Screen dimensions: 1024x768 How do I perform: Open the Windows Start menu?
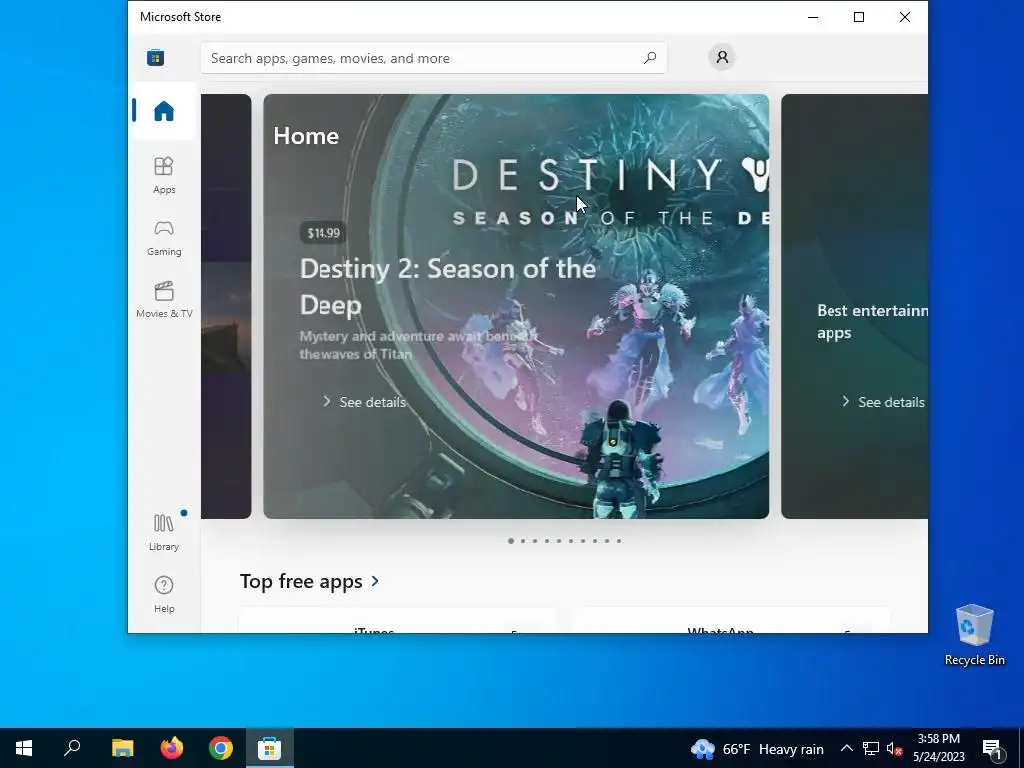pyautogui.click(x=24, y=748)
